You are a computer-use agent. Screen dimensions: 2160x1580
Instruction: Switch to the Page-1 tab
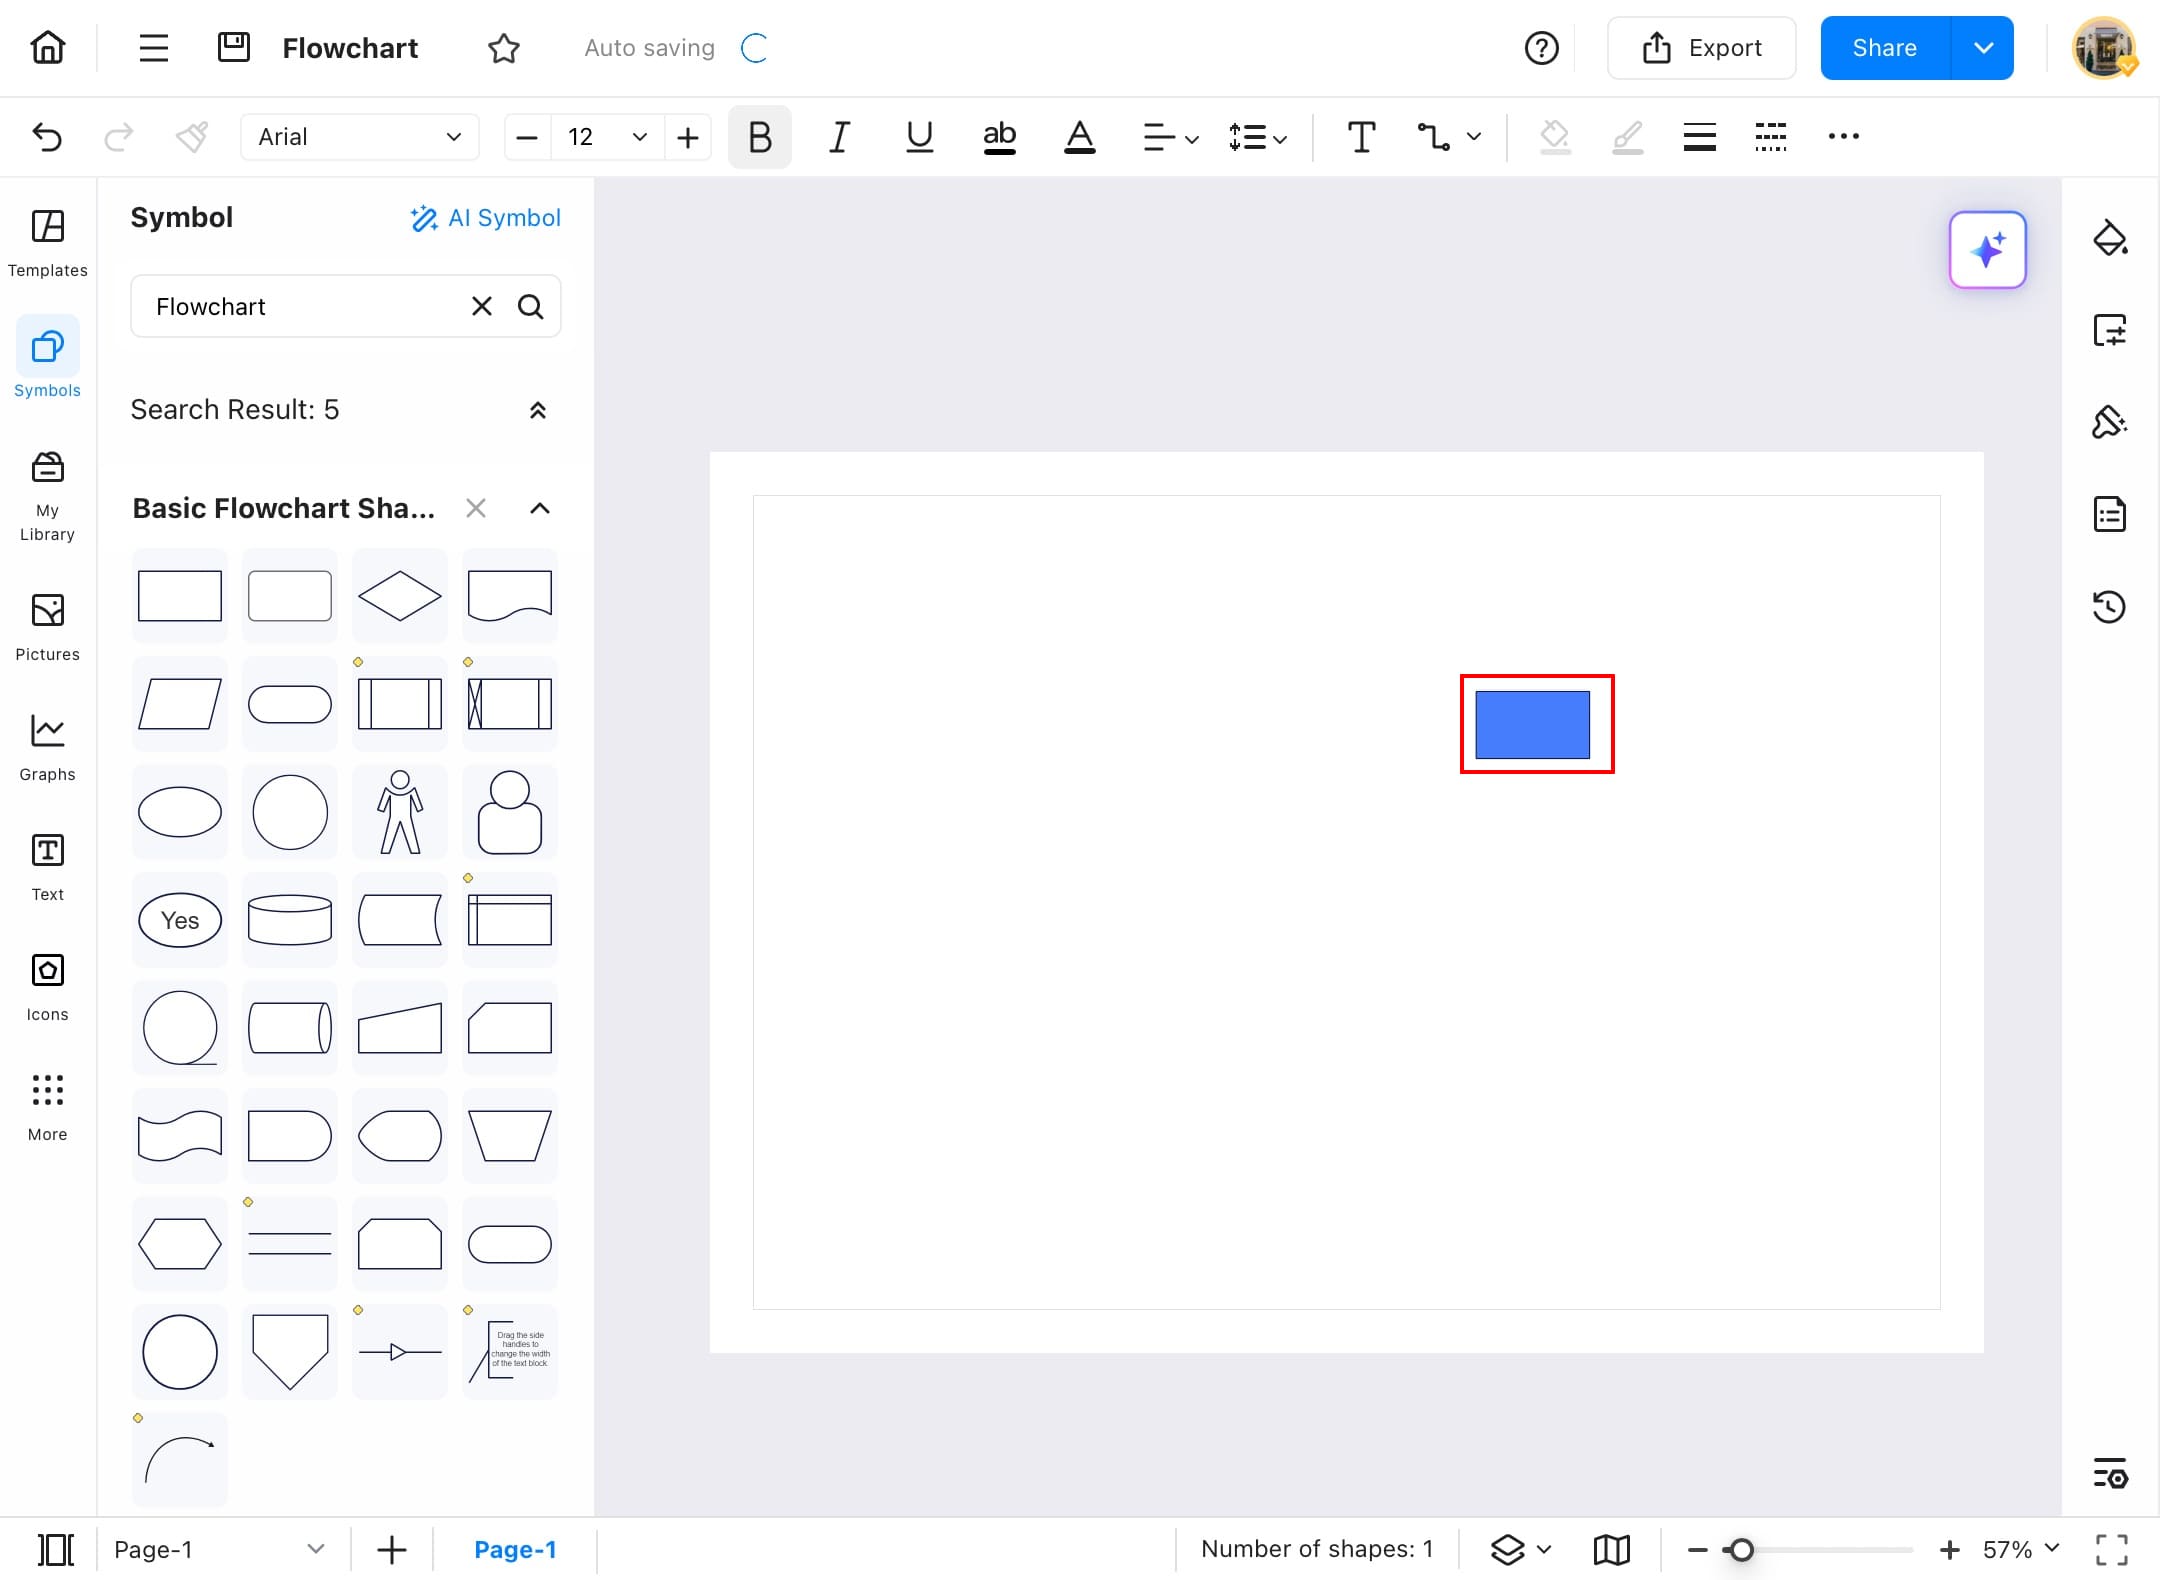515,1549
